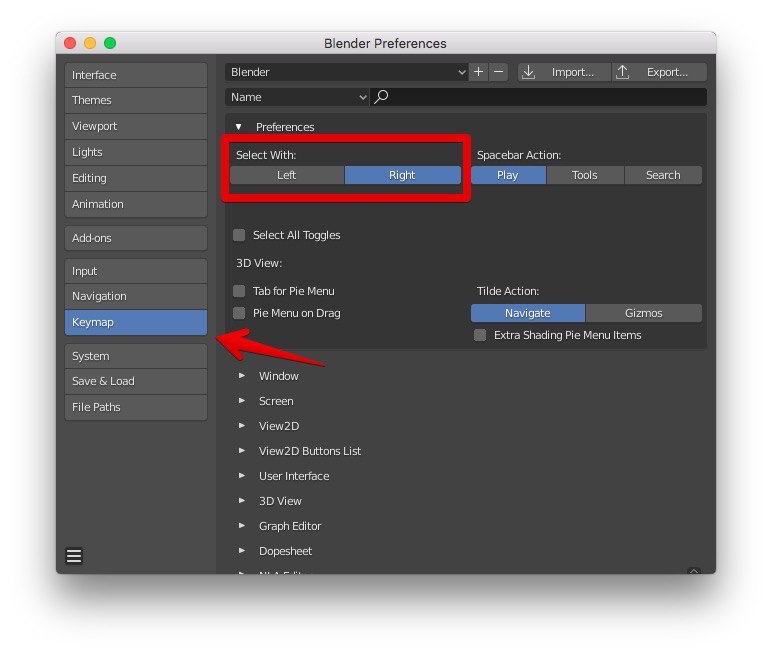Viewport: 772px width, 654px height.
Task: Toggle Extra Shading Pie Menu Items
Action: 480,335
